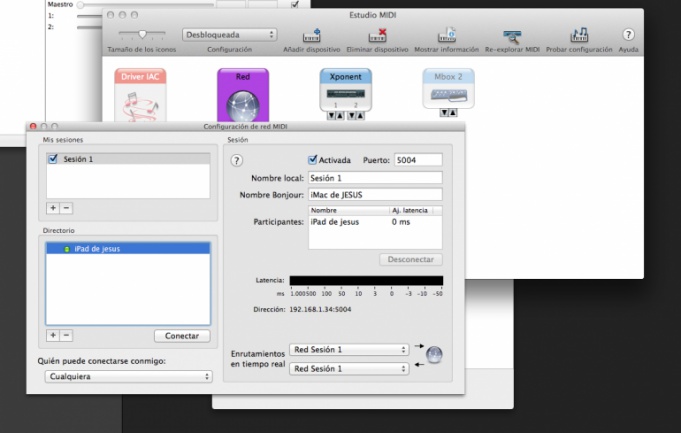Toggle the Sesión 1 session checkbox
Screen dimensions: 681x433
(53, 159)
